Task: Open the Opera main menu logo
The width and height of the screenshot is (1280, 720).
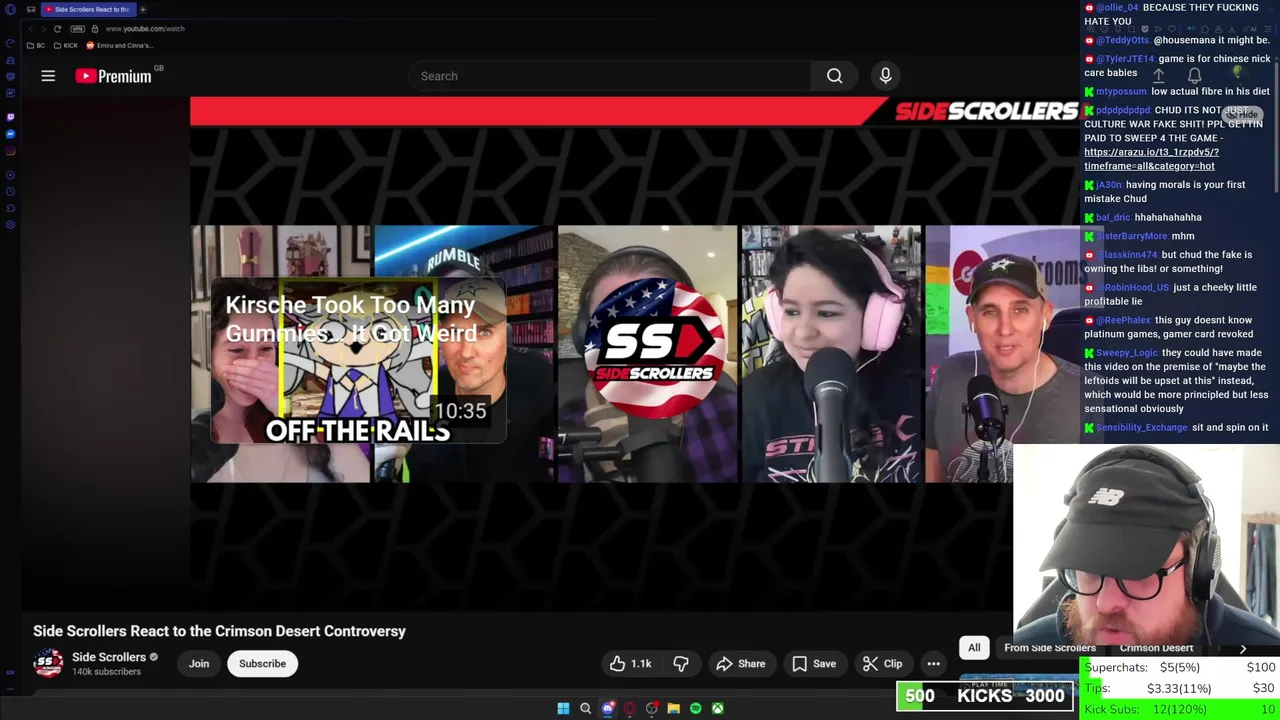Action: coord(10,9)
